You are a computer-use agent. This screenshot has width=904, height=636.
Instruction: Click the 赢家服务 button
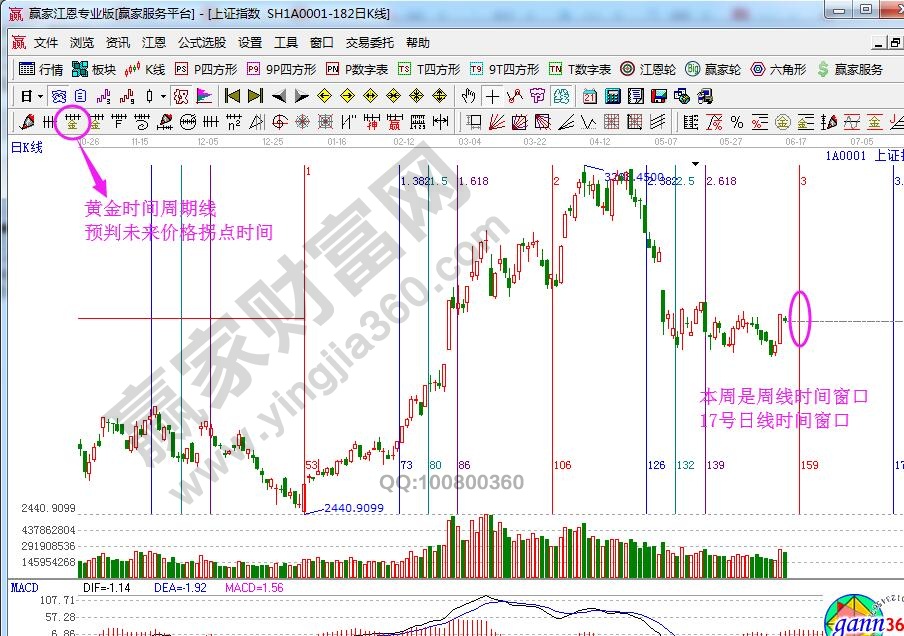(x=851, y=70)
